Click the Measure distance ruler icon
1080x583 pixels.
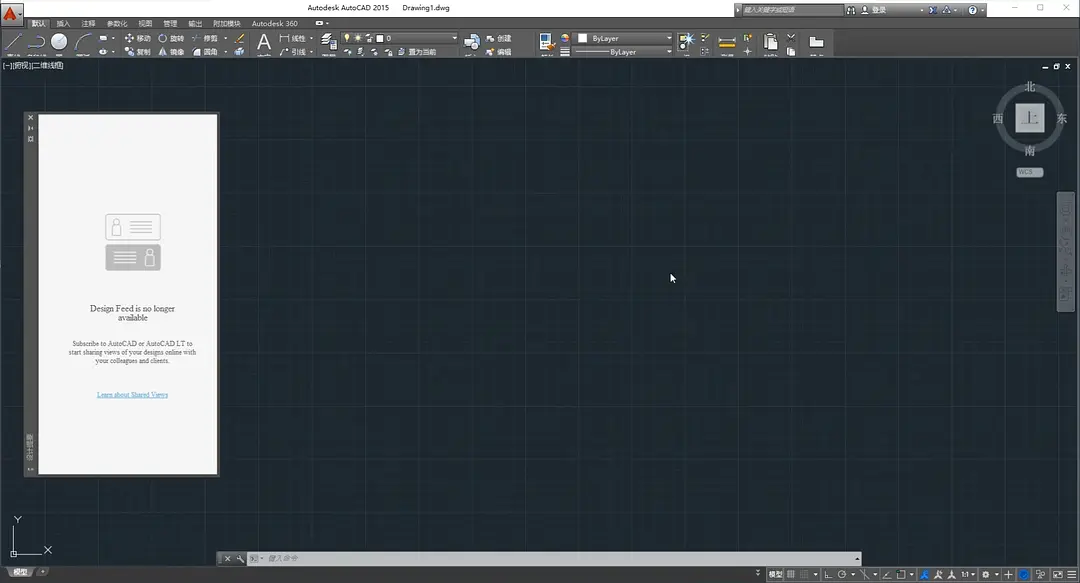(x=727, y=43)
